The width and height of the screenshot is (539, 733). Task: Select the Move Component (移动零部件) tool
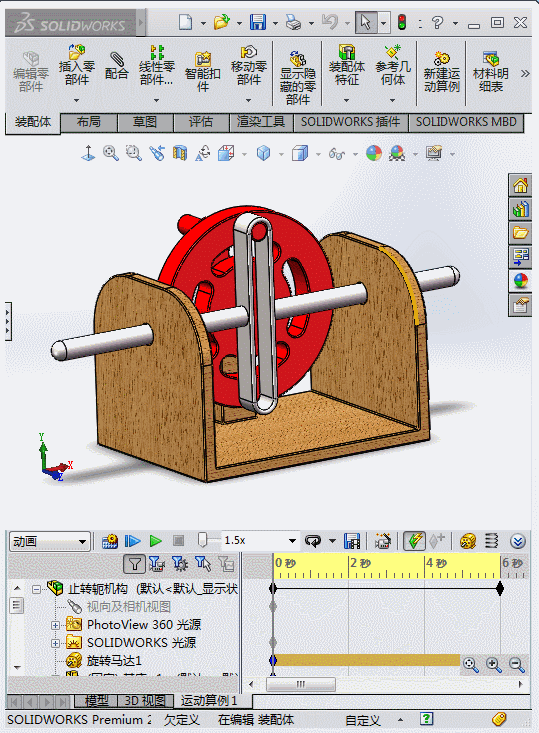249,65
